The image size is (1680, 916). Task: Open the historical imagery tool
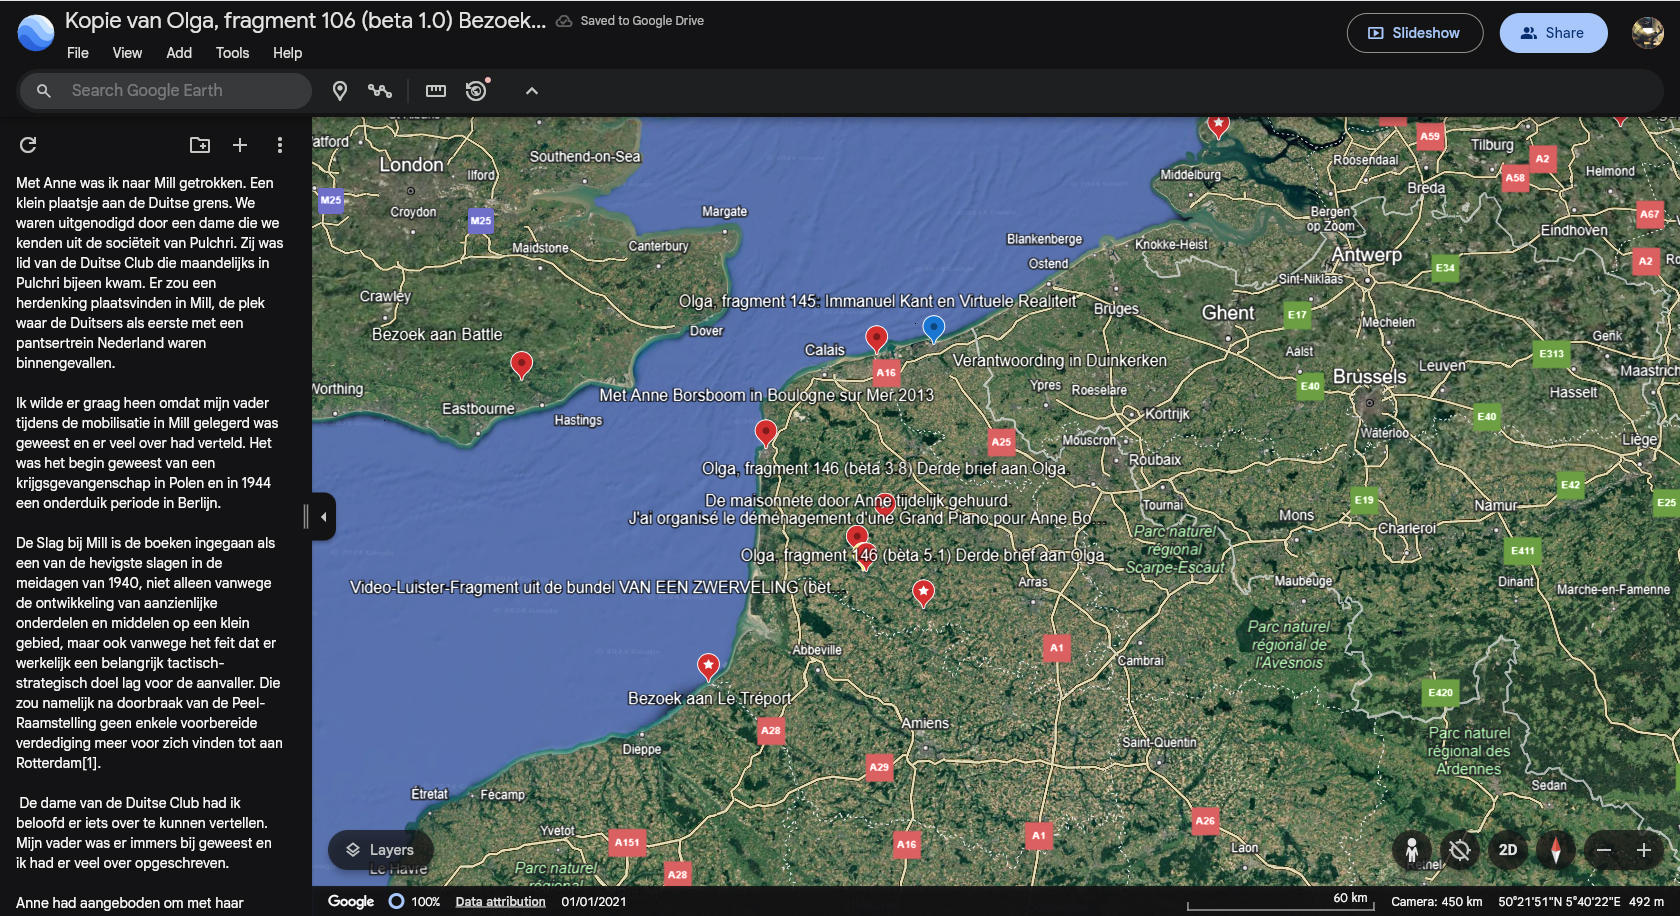pyautogui.click(x=477, y=91)
